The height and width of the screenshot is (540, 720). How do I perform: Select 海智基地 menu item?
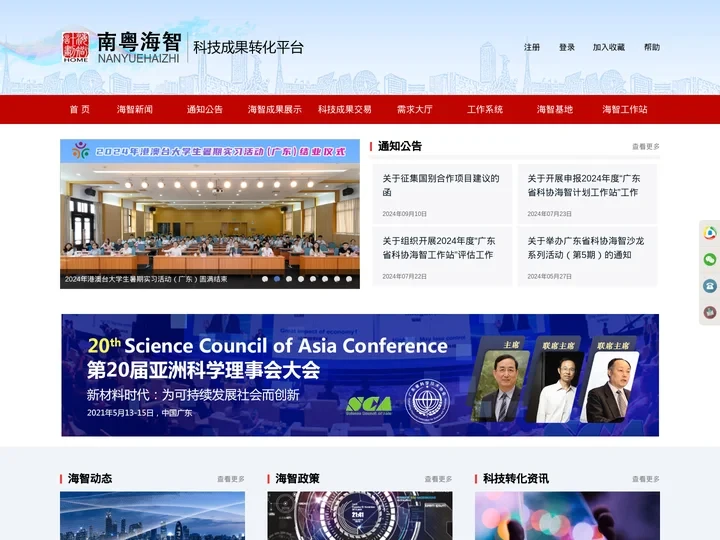point(555,109)
